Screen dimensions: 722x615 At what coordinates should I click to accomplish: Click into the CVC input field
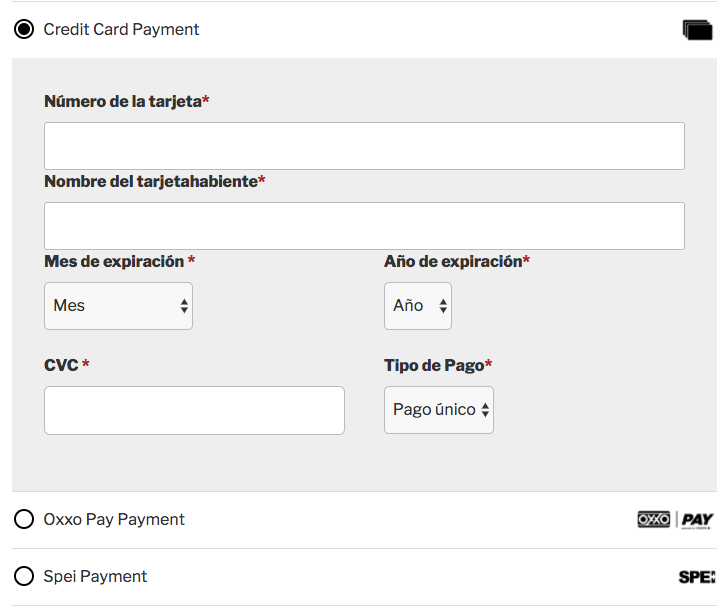click(x=194, y=410)
